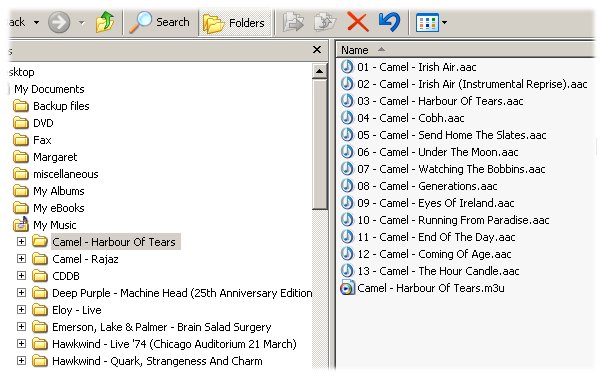This screenshot has height=378, width=604.
Task: Select the Backup files folder
Action: pyautogui.click(x=61, y=106)
